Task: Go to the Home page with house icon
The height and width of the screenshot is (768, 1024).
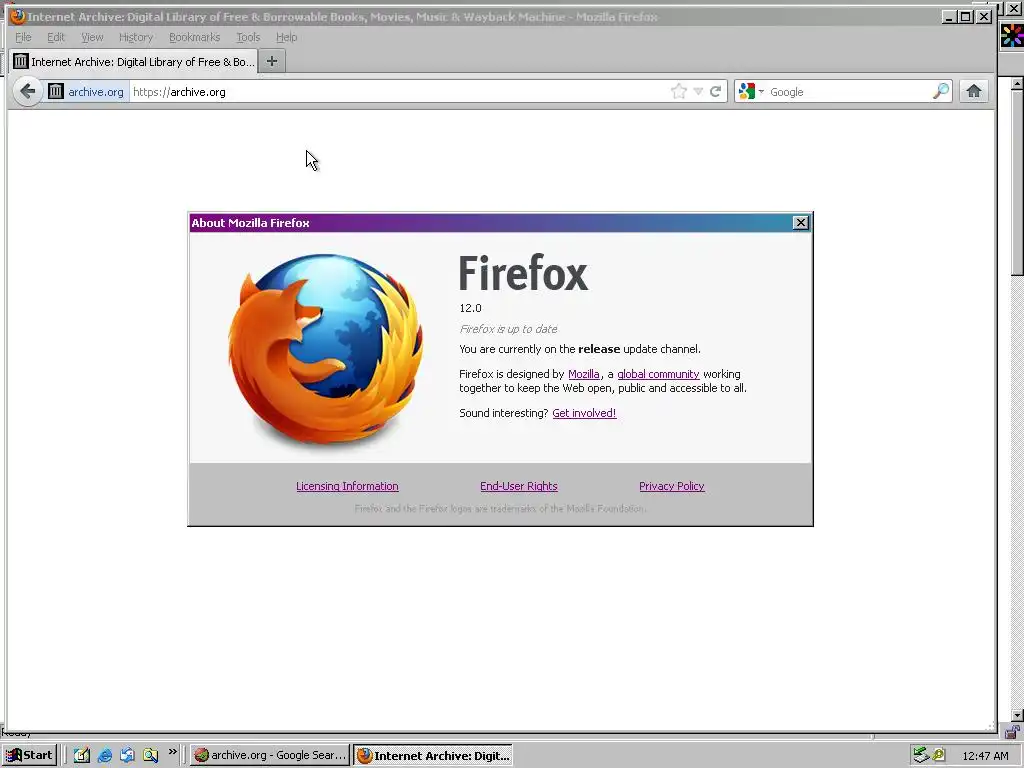Action: click(x=974, y=91)
